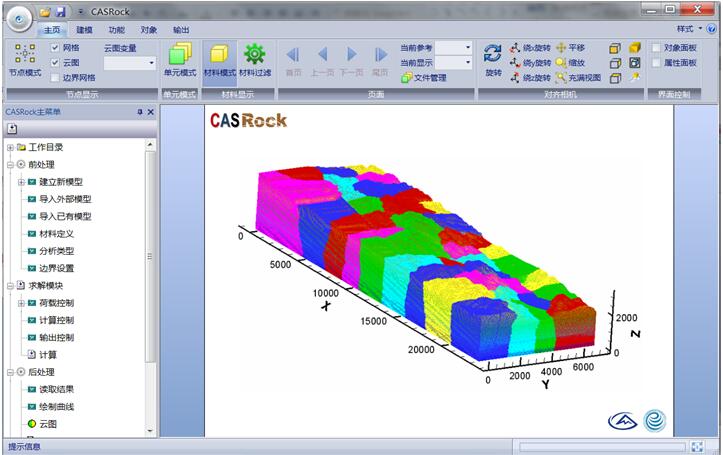Check the 对象面板 object panel box

click(656, 47)
